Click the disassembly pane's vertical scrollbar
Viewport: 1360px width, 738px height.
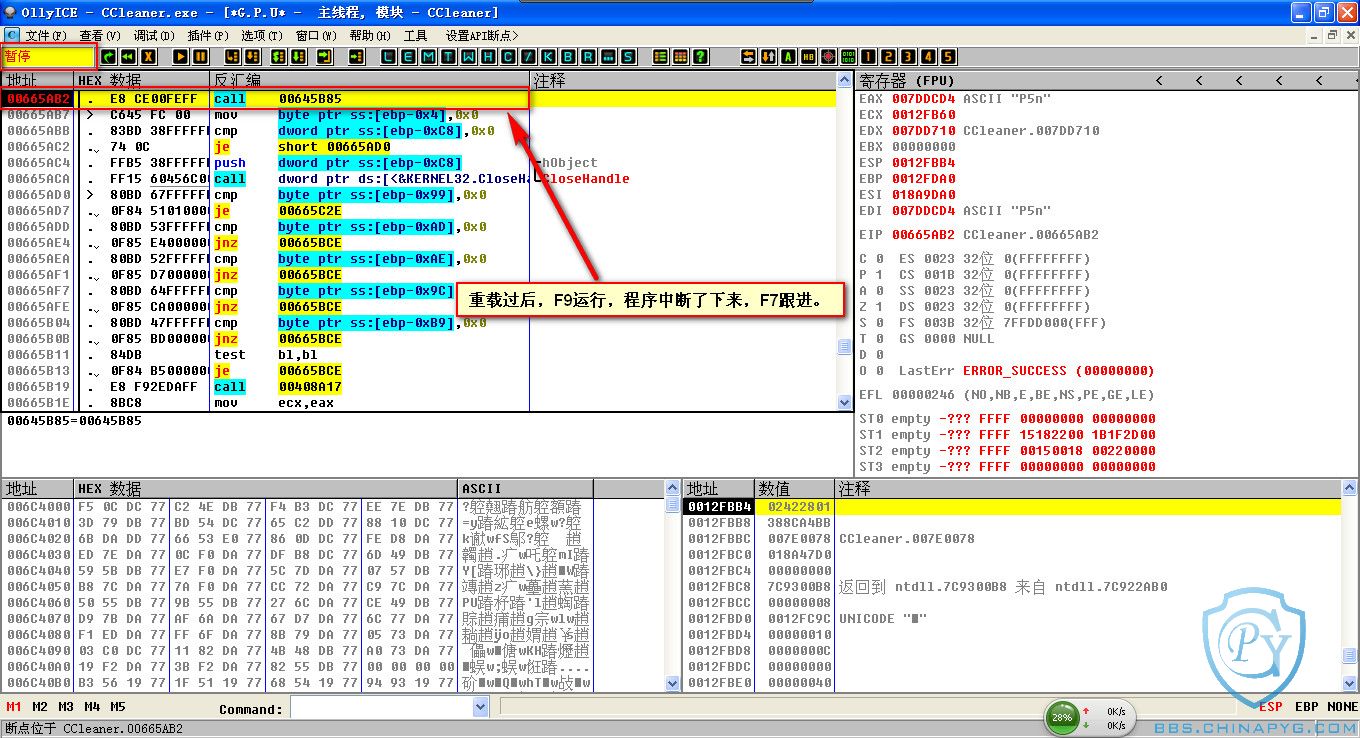click(845, 241)
